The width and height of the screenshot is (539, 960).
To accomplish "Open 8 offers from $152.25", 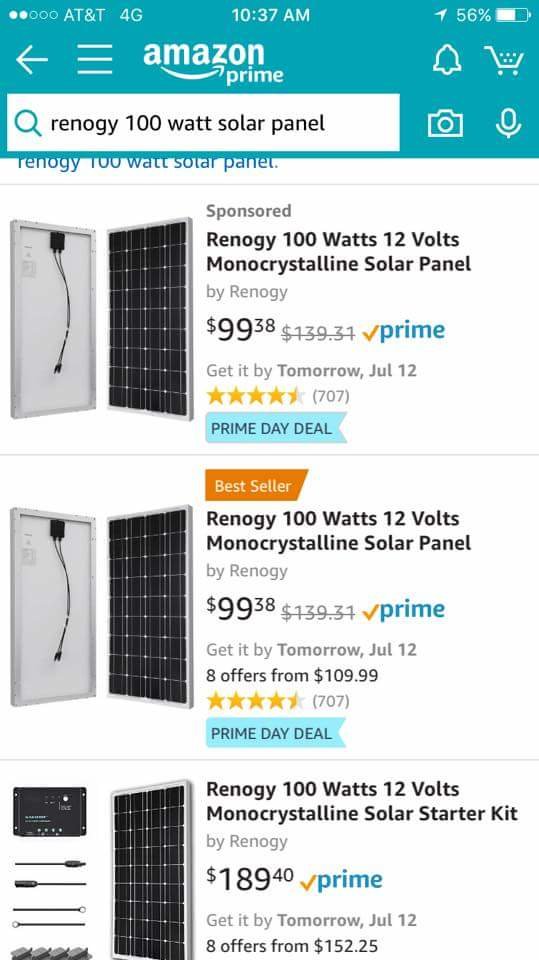I will [x=292, y=946].
